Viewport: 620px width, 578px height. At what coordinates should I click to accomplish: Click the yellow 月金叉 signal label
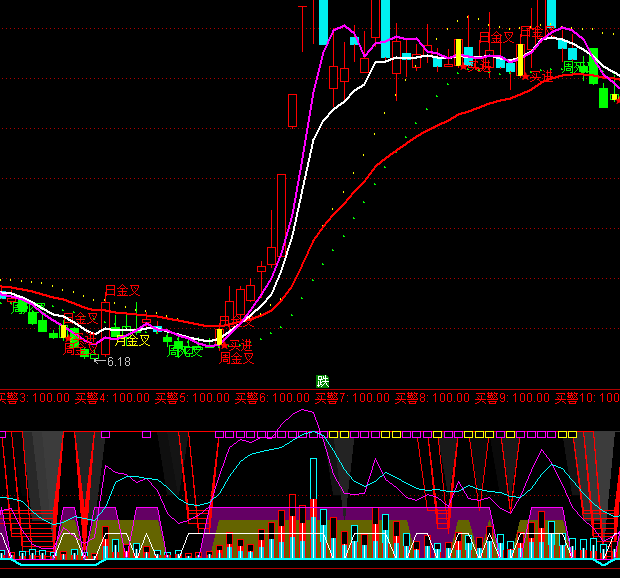point(132,340)
